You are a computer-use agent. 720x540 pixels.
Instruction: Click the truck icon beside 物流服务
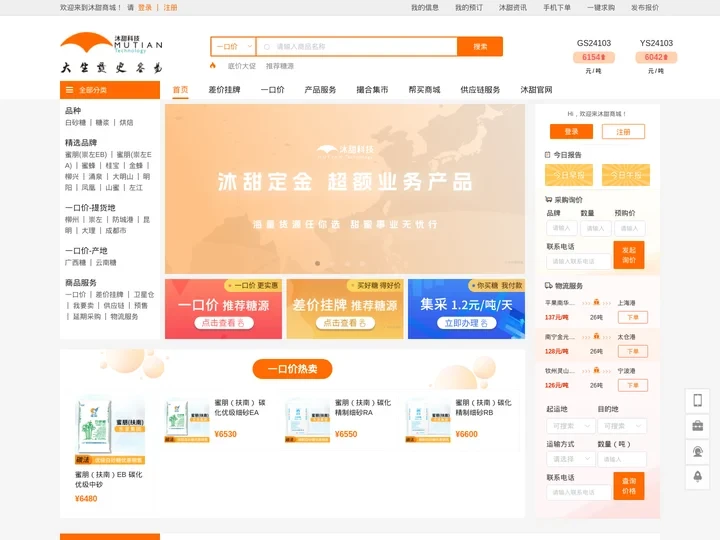[x=548, y=286]
